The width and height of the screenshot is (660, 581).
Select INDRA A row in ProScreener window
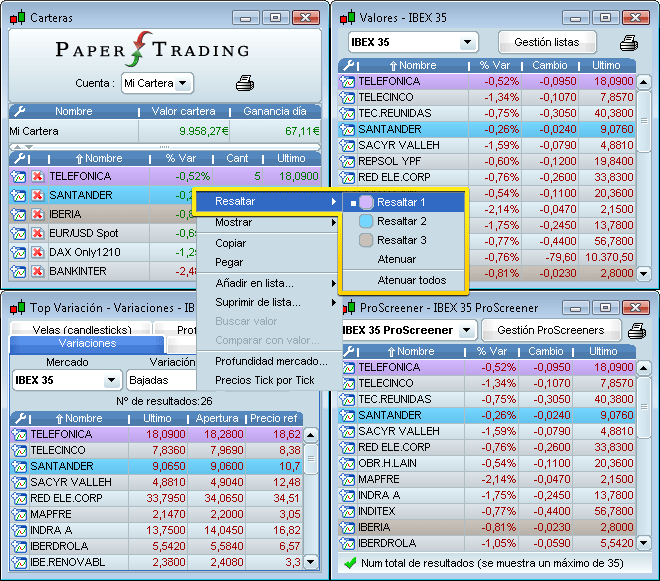point(487,496)
